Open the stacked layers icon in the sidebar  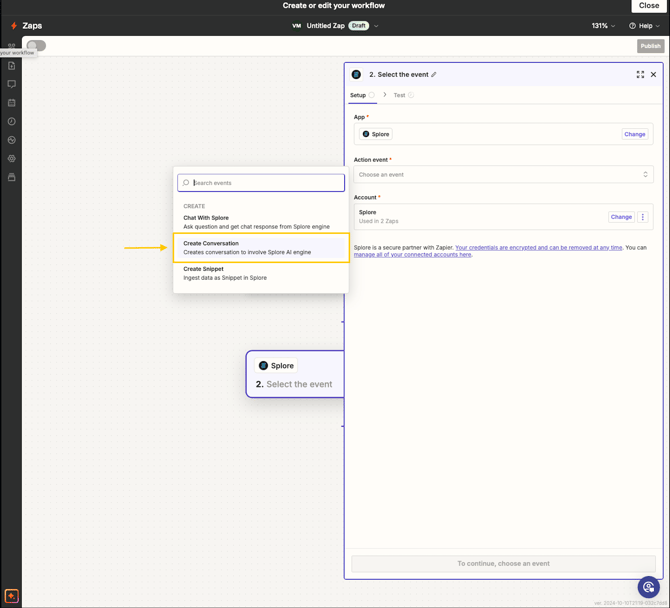[12, 177]
